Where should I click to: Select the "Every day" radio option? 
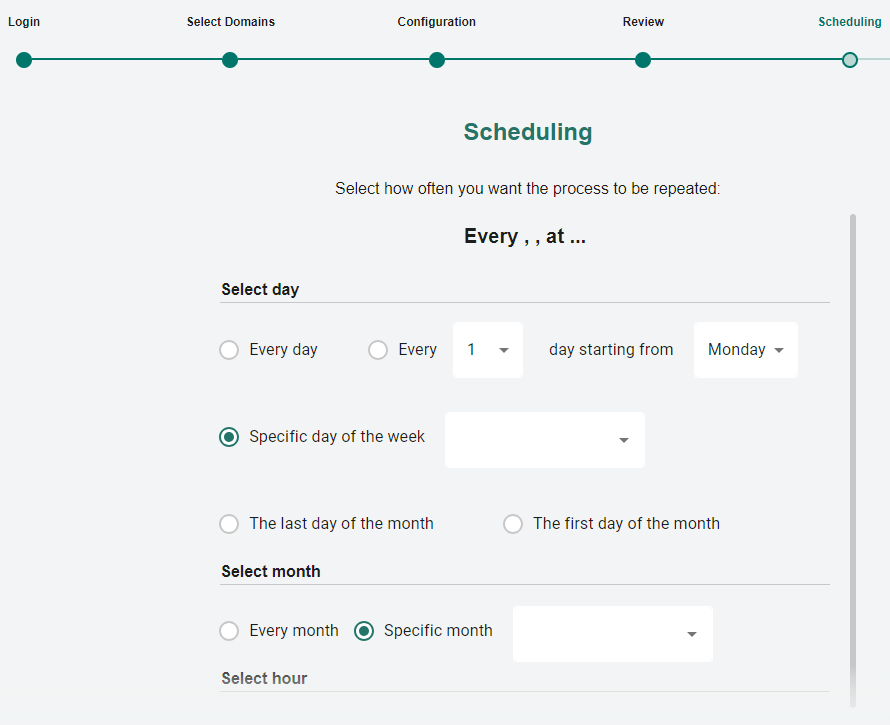click(228, 350)
